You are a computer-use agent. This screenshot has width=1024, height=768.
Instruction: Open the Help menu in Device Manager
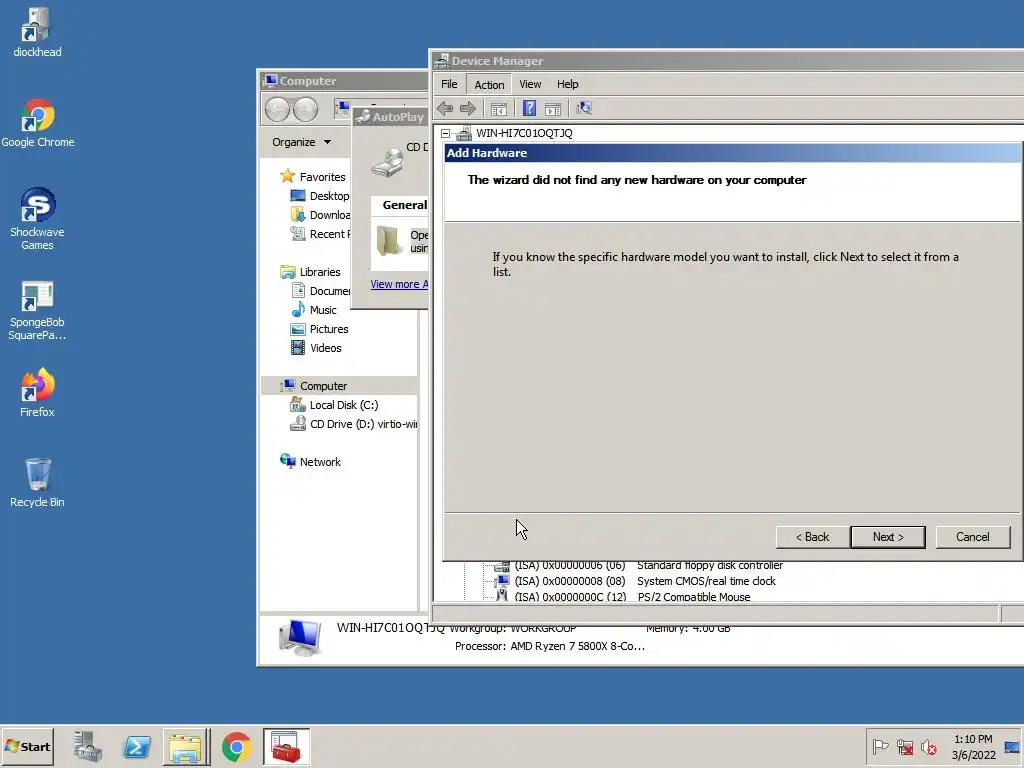[x=568, y=84]
